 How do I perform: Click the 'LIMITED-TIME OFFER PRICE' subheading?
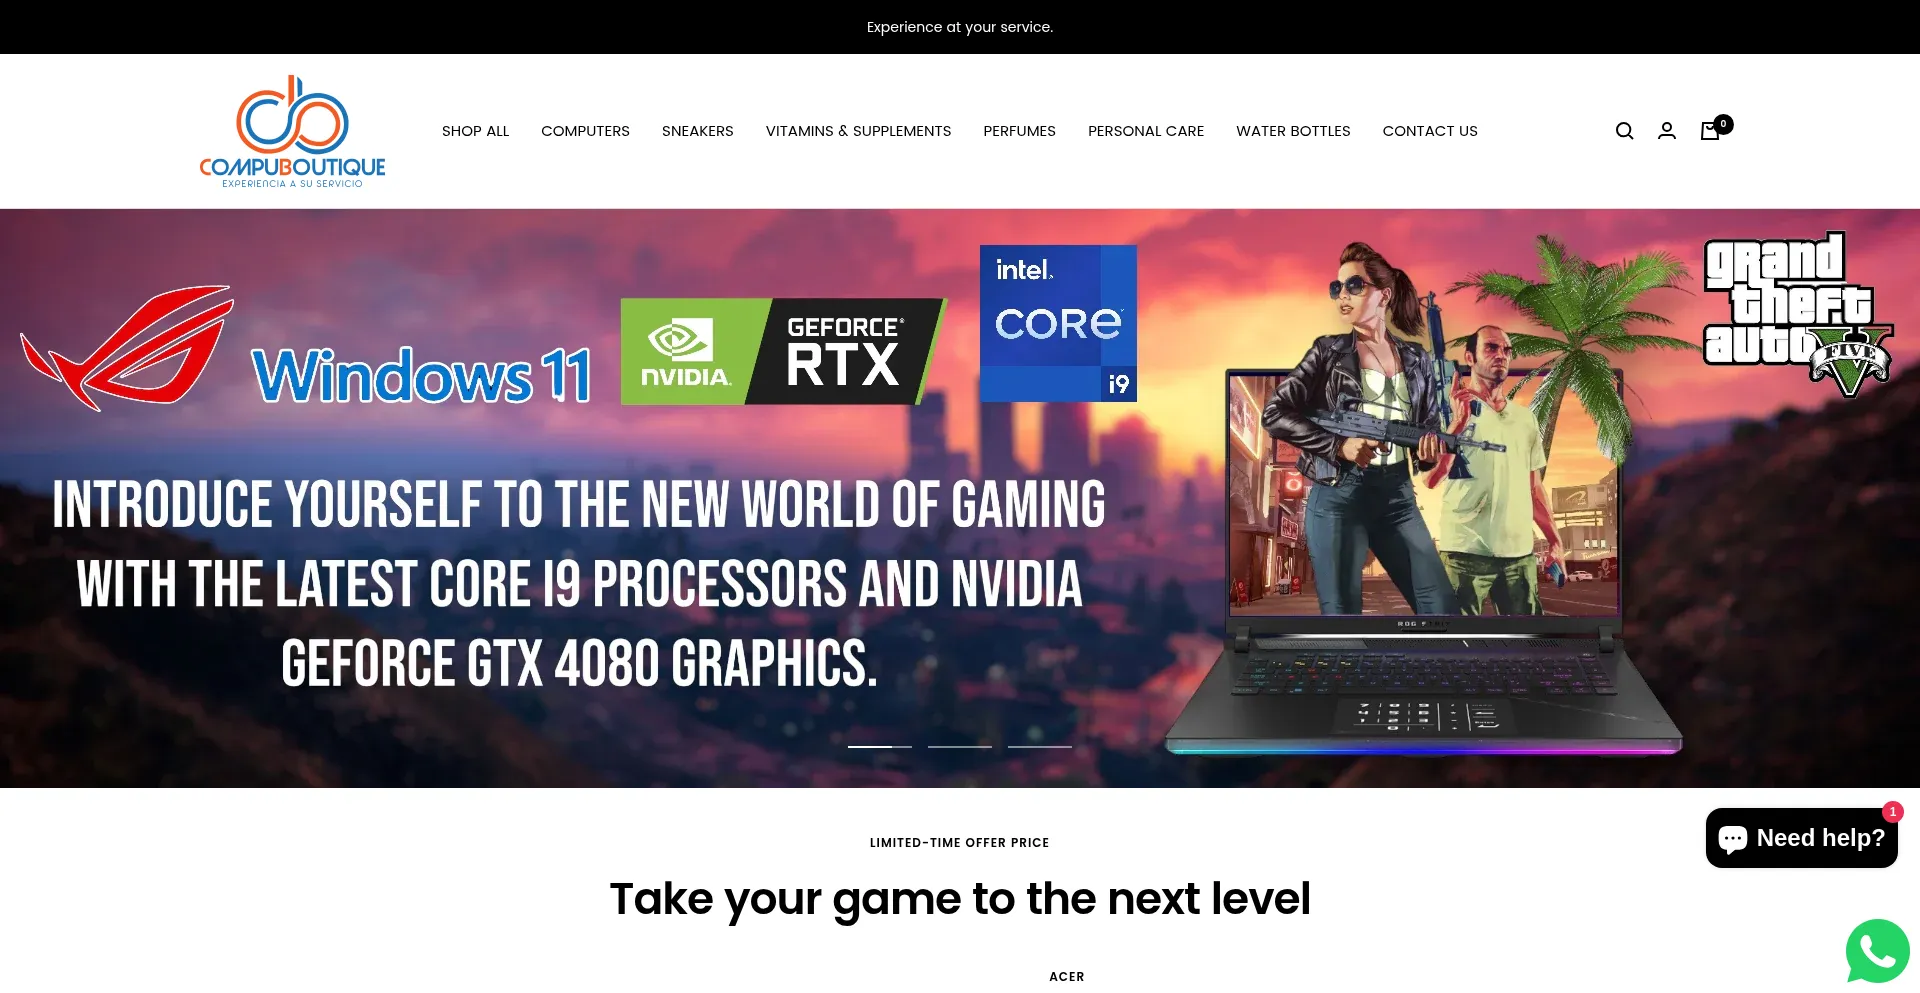pos(960,843)
